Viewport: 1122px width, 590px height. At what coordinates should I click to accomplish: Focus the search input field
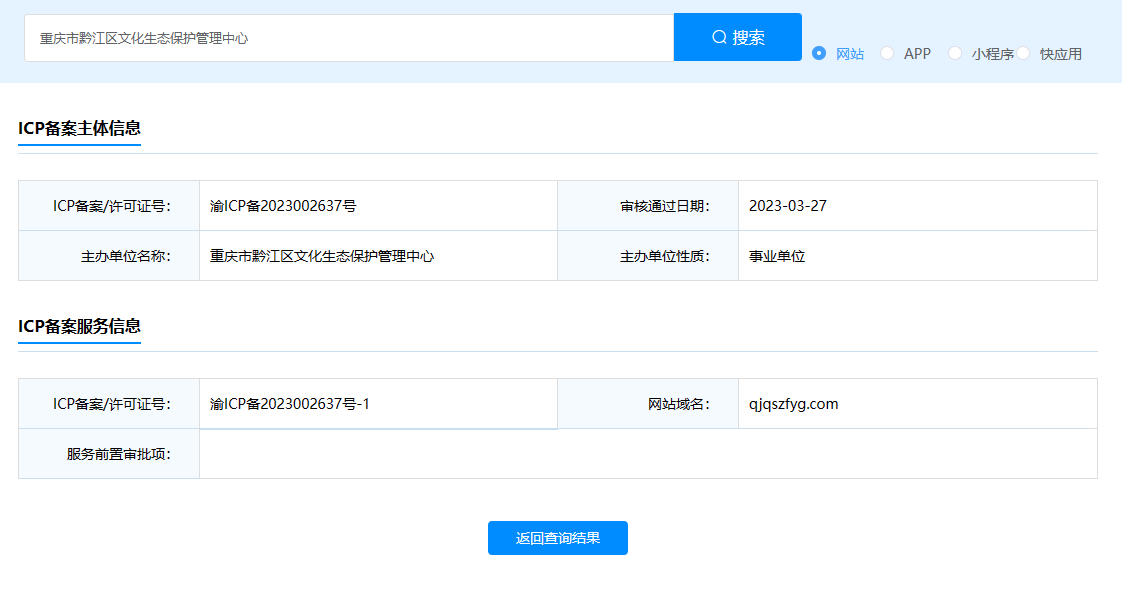349,38
